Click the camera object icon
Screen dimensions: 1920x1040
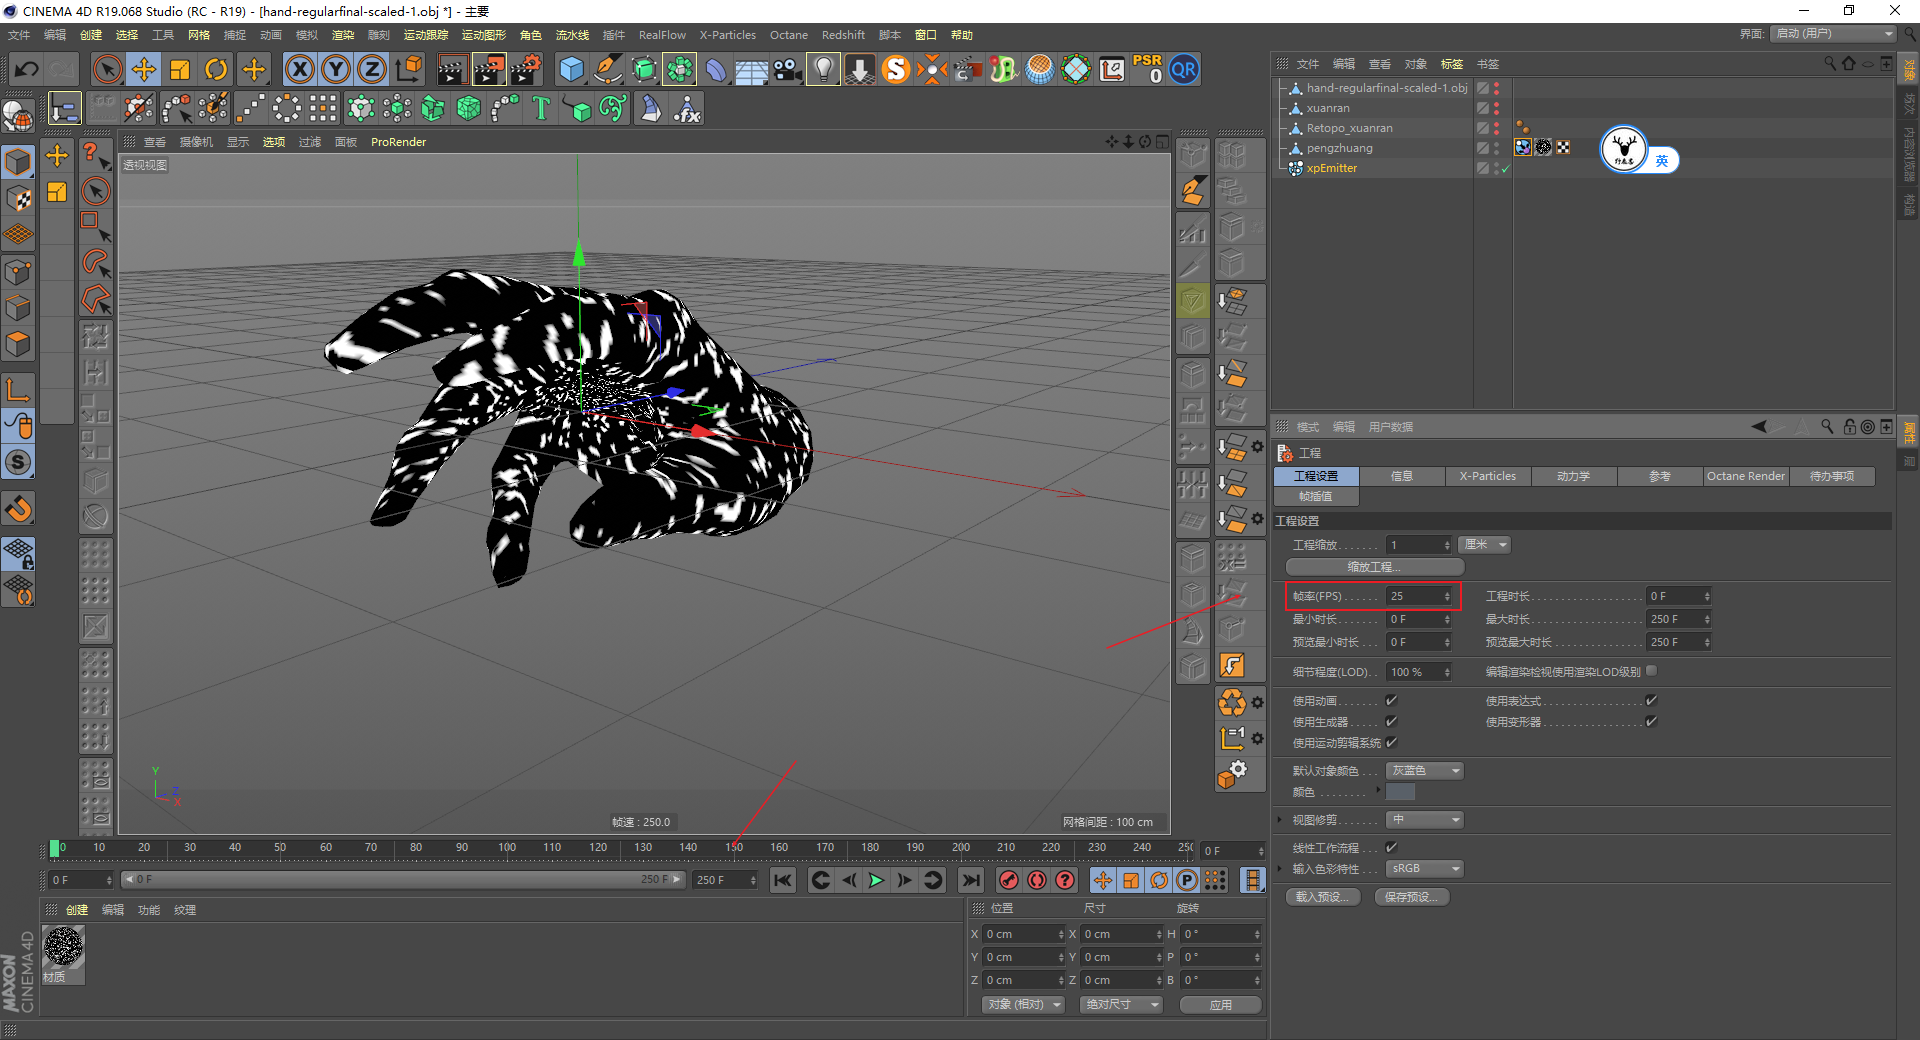point(787,69)
